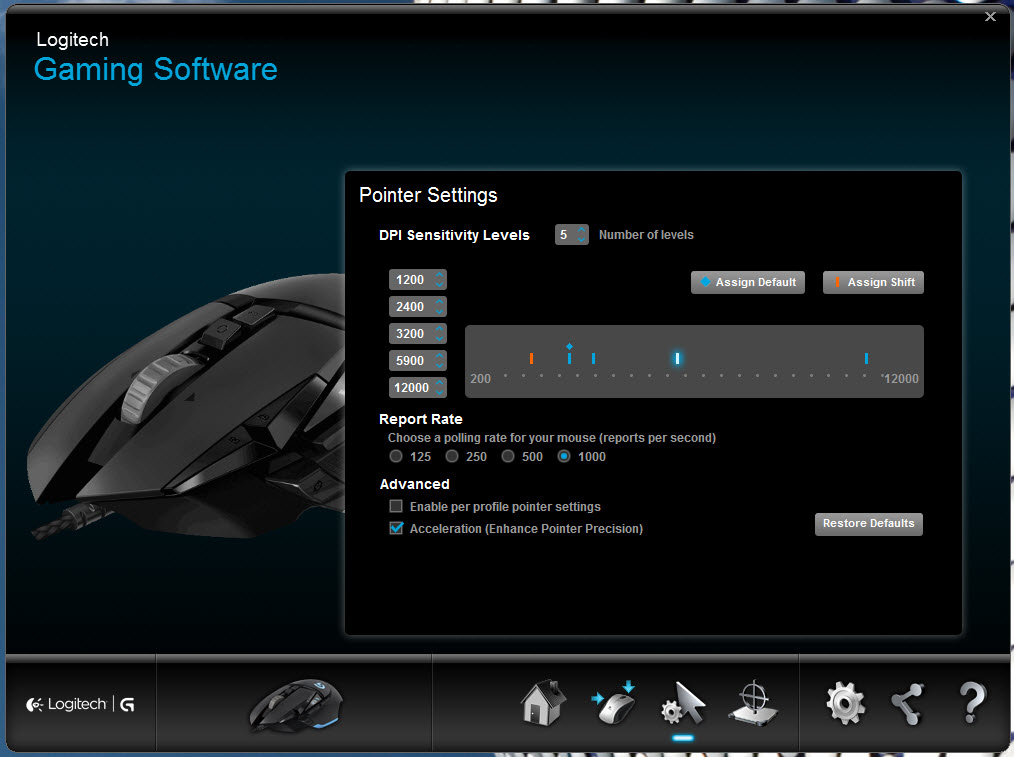The height and width of the screenshot is (757, 1014).
Task: Open help question mark icon
Action: pyautogui.click(x=972, y=703)
